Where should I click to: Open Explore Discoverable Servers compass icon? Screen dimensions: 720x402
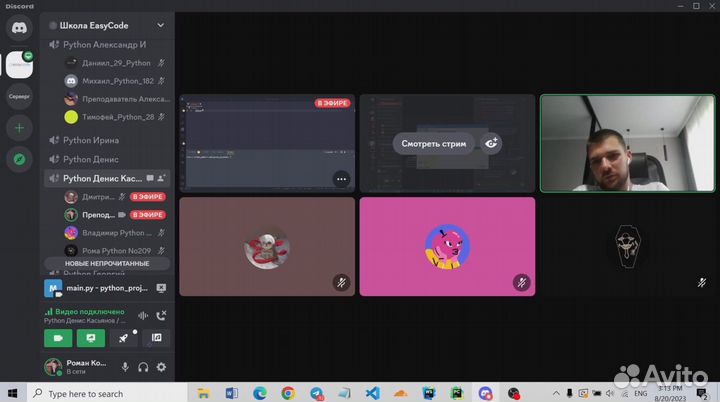pos(19,159)
